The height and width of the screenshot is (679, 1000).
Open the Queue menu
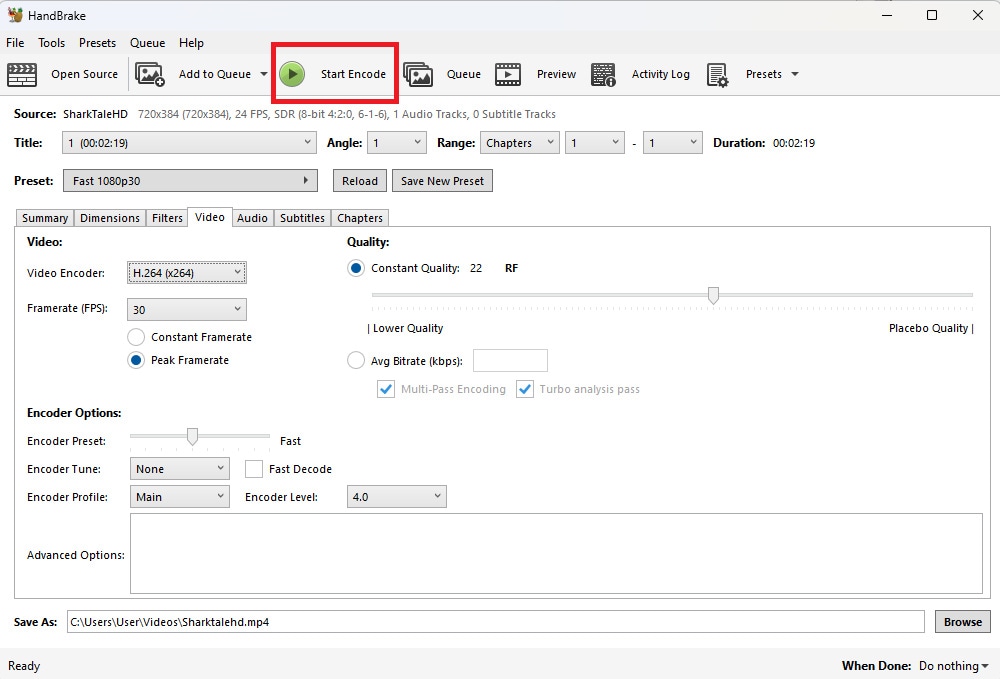point(147,43)
